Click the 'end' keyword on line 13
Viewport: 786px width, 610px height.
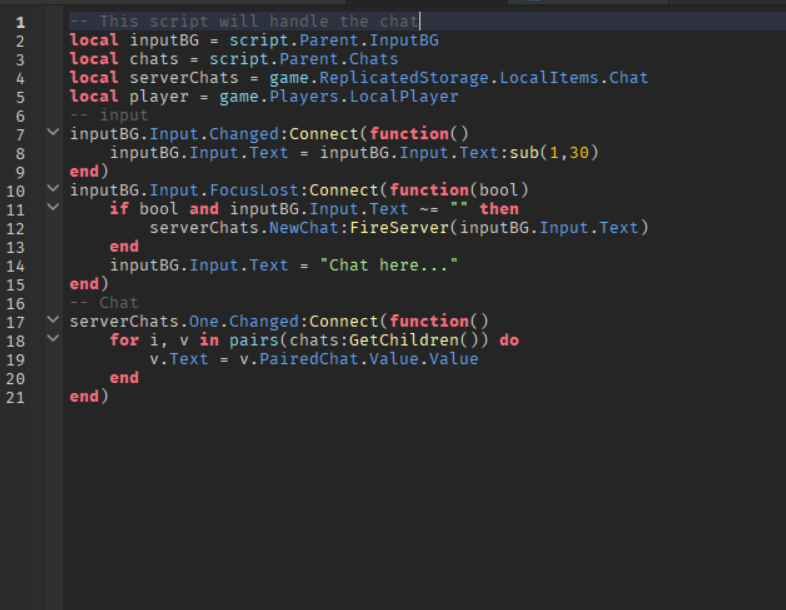124,246
